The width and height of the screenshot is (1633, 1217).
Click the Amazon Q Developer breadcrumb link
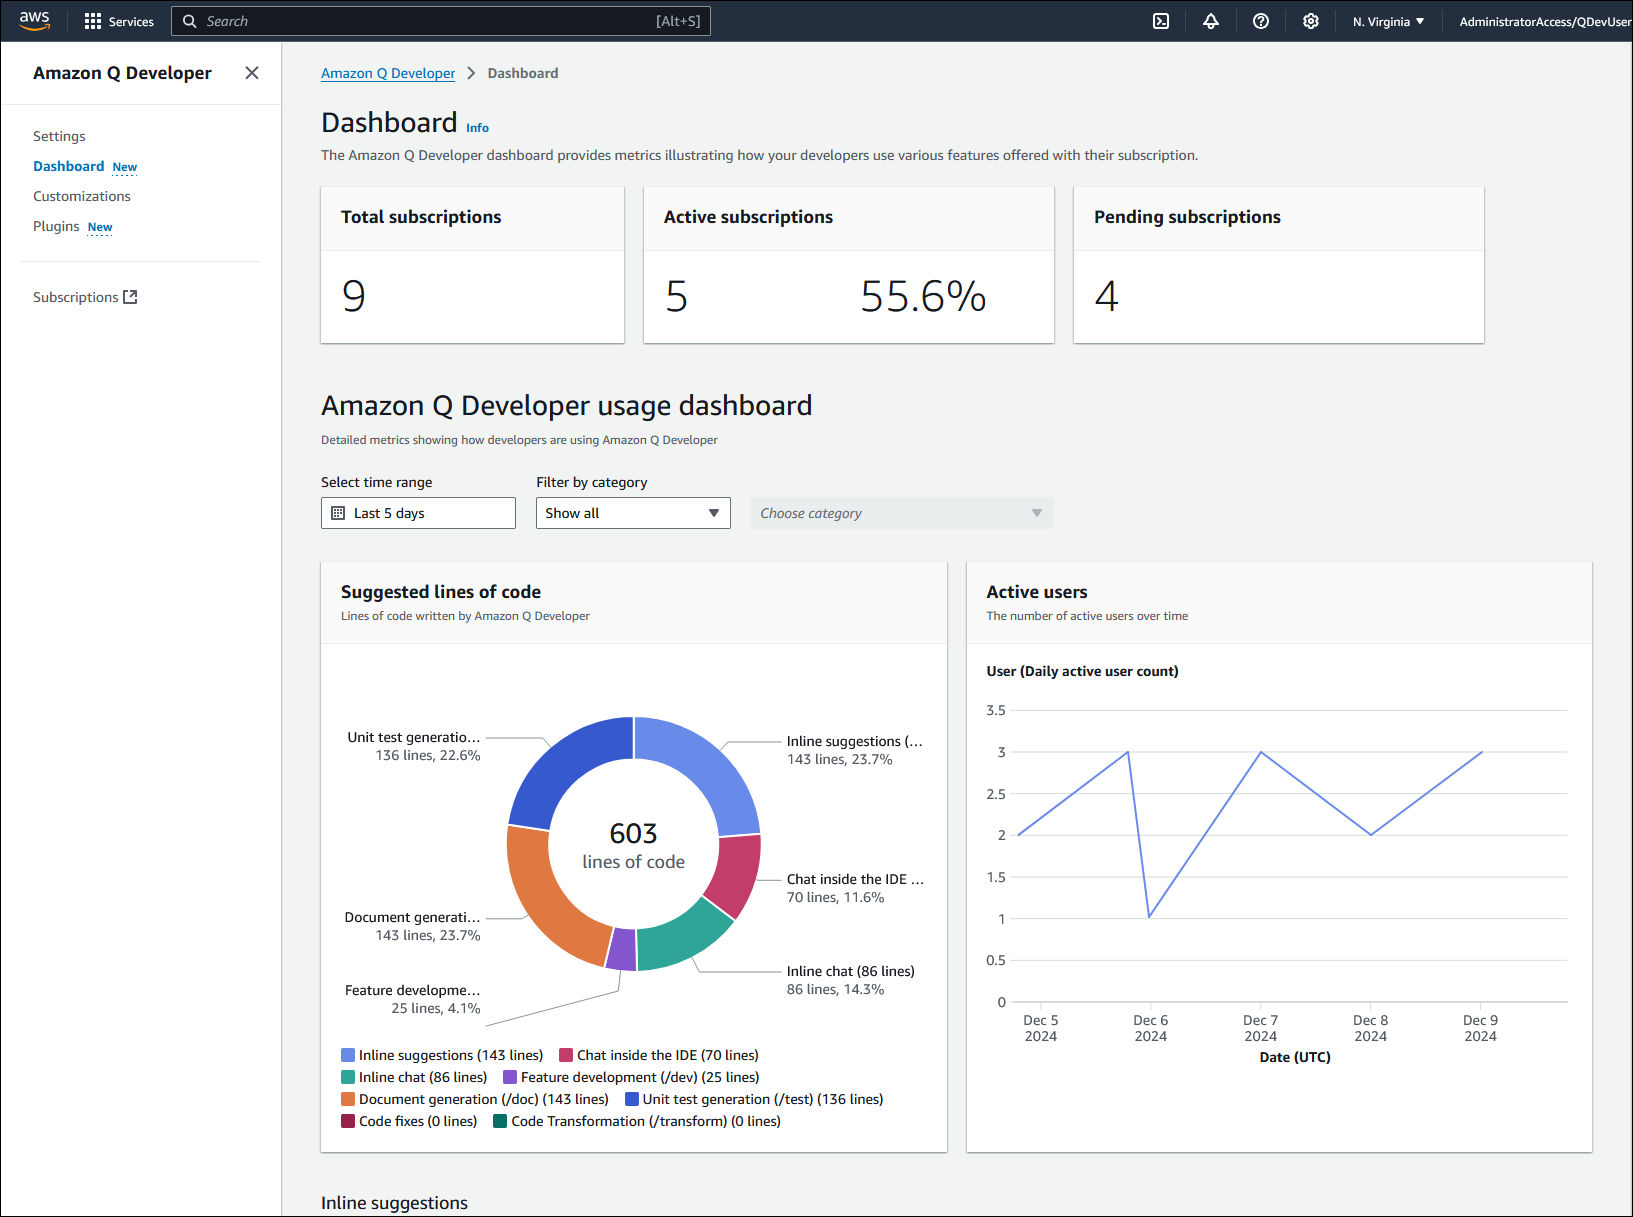tap(388, 73)
